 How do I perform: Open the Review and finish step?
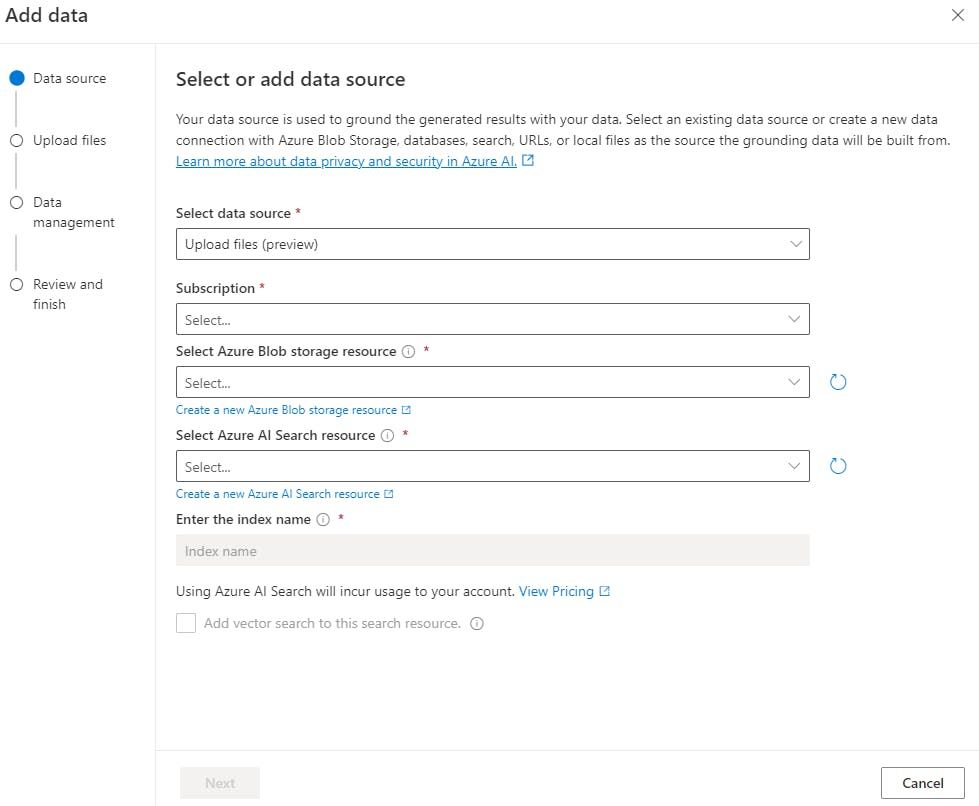tap(67, 294)
